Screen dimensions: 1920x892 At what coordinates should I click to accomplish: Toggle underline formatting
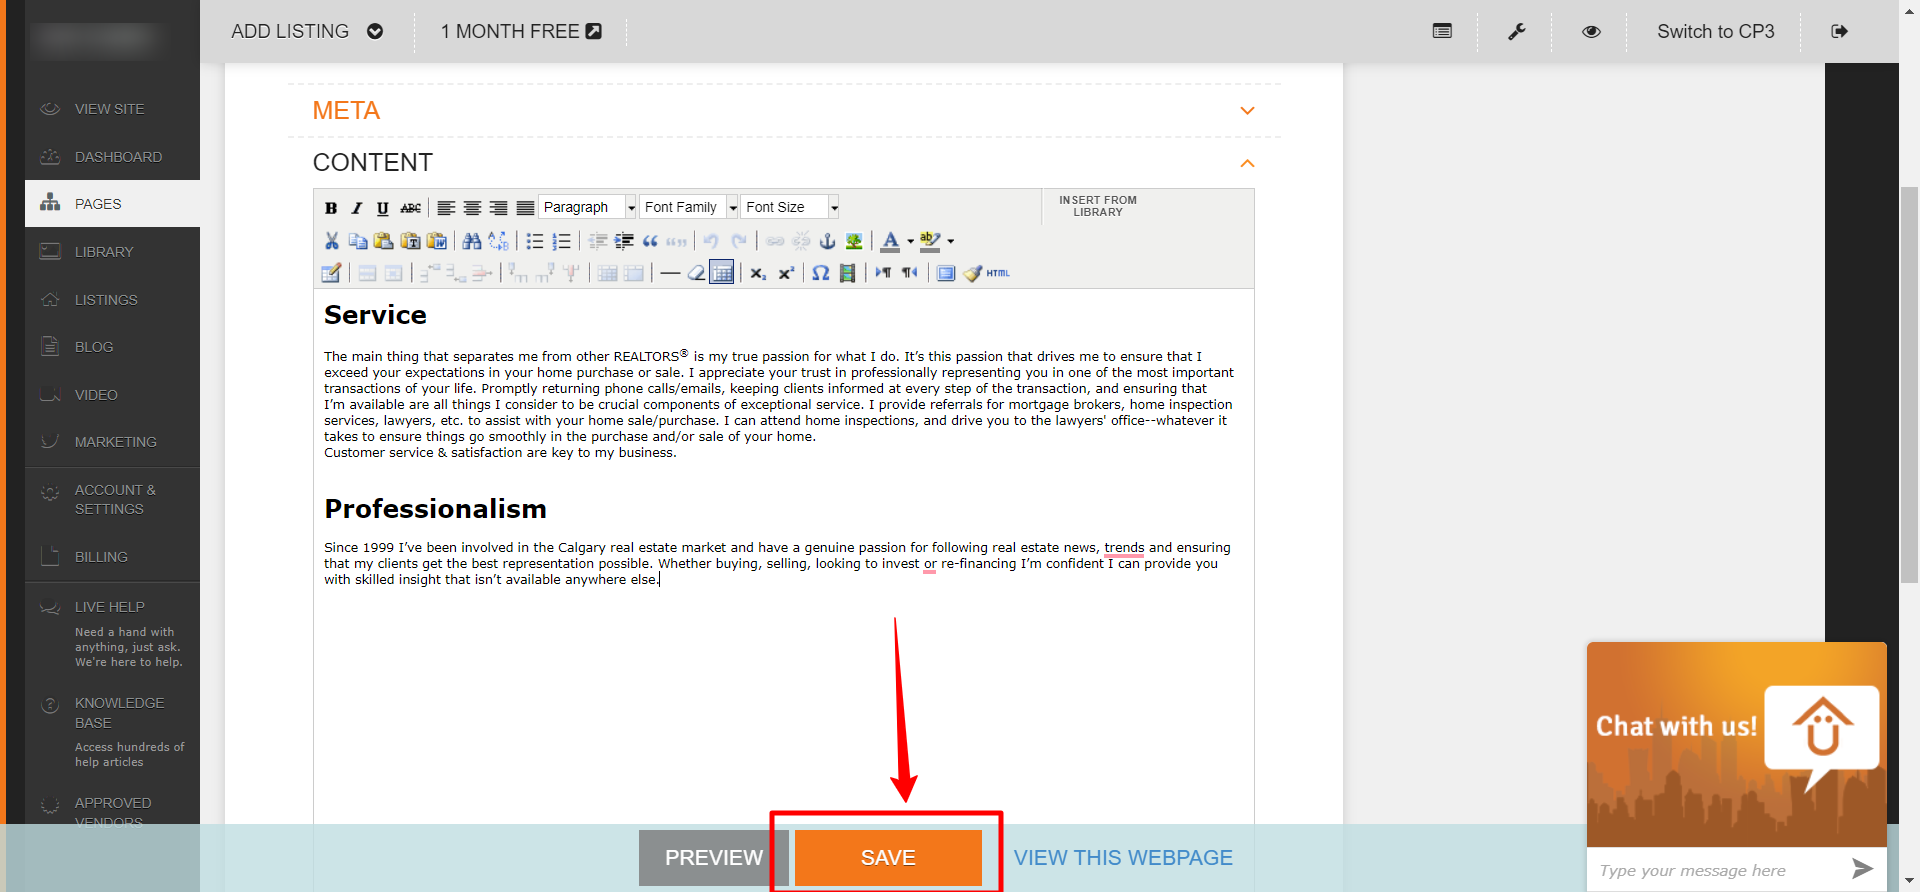point(382,208)
